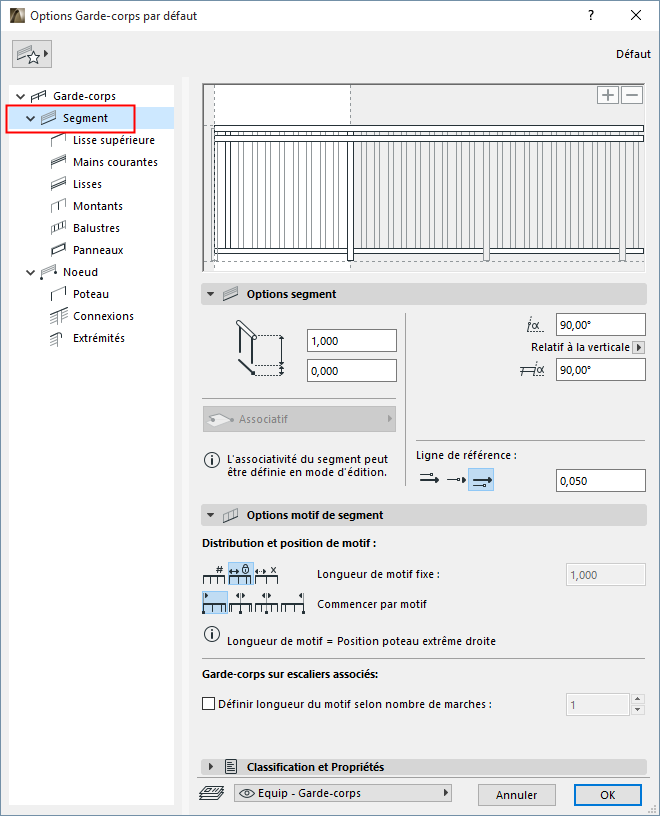Select Connexions tree item

103,316
